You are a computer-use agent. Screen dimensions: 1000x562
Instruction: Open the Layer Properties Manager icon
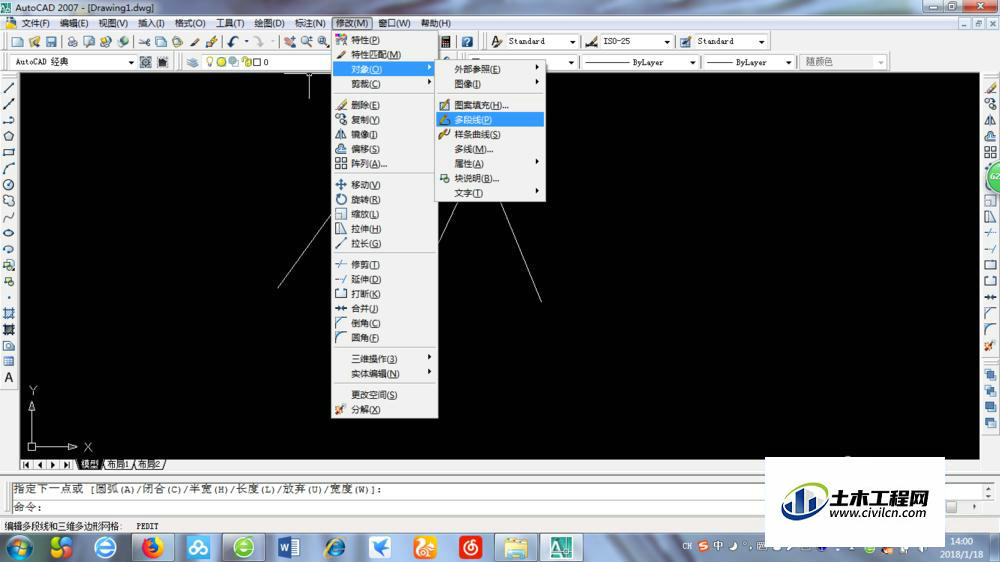[193, 62]
